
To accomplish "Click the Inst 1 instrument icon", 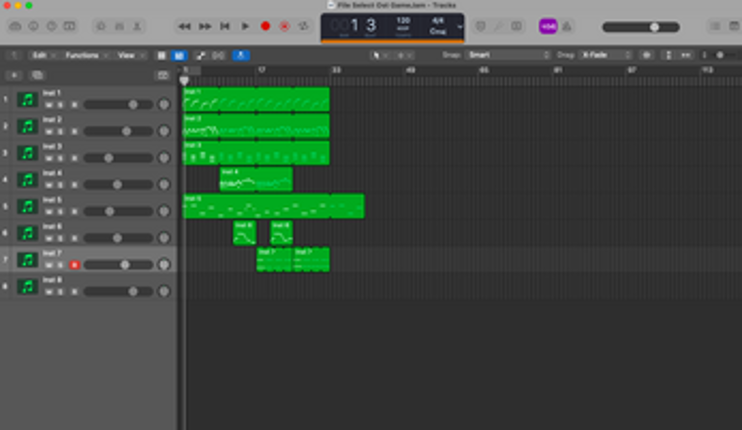I will pos(28,99).
